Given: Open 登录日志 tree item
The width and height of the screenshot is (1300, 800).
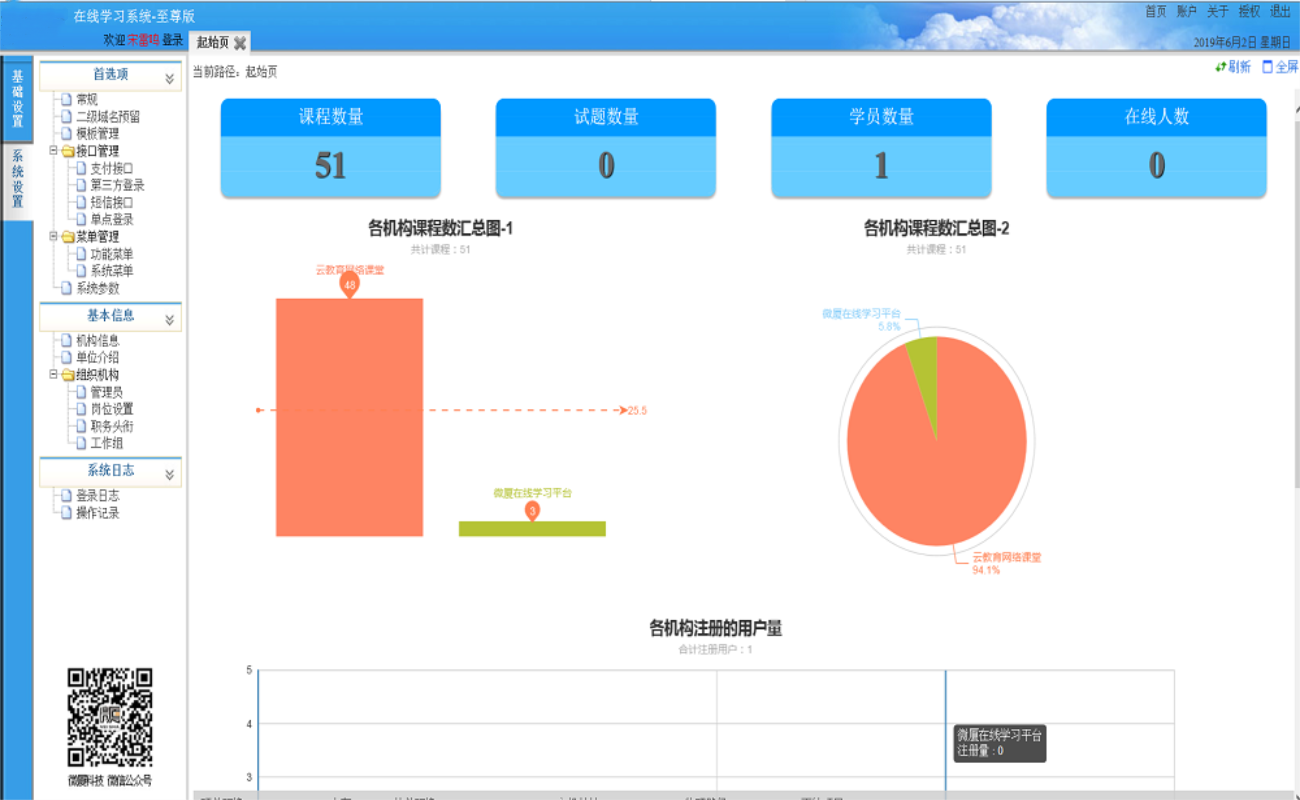Looking at the screenshot, I should (97, 495).
